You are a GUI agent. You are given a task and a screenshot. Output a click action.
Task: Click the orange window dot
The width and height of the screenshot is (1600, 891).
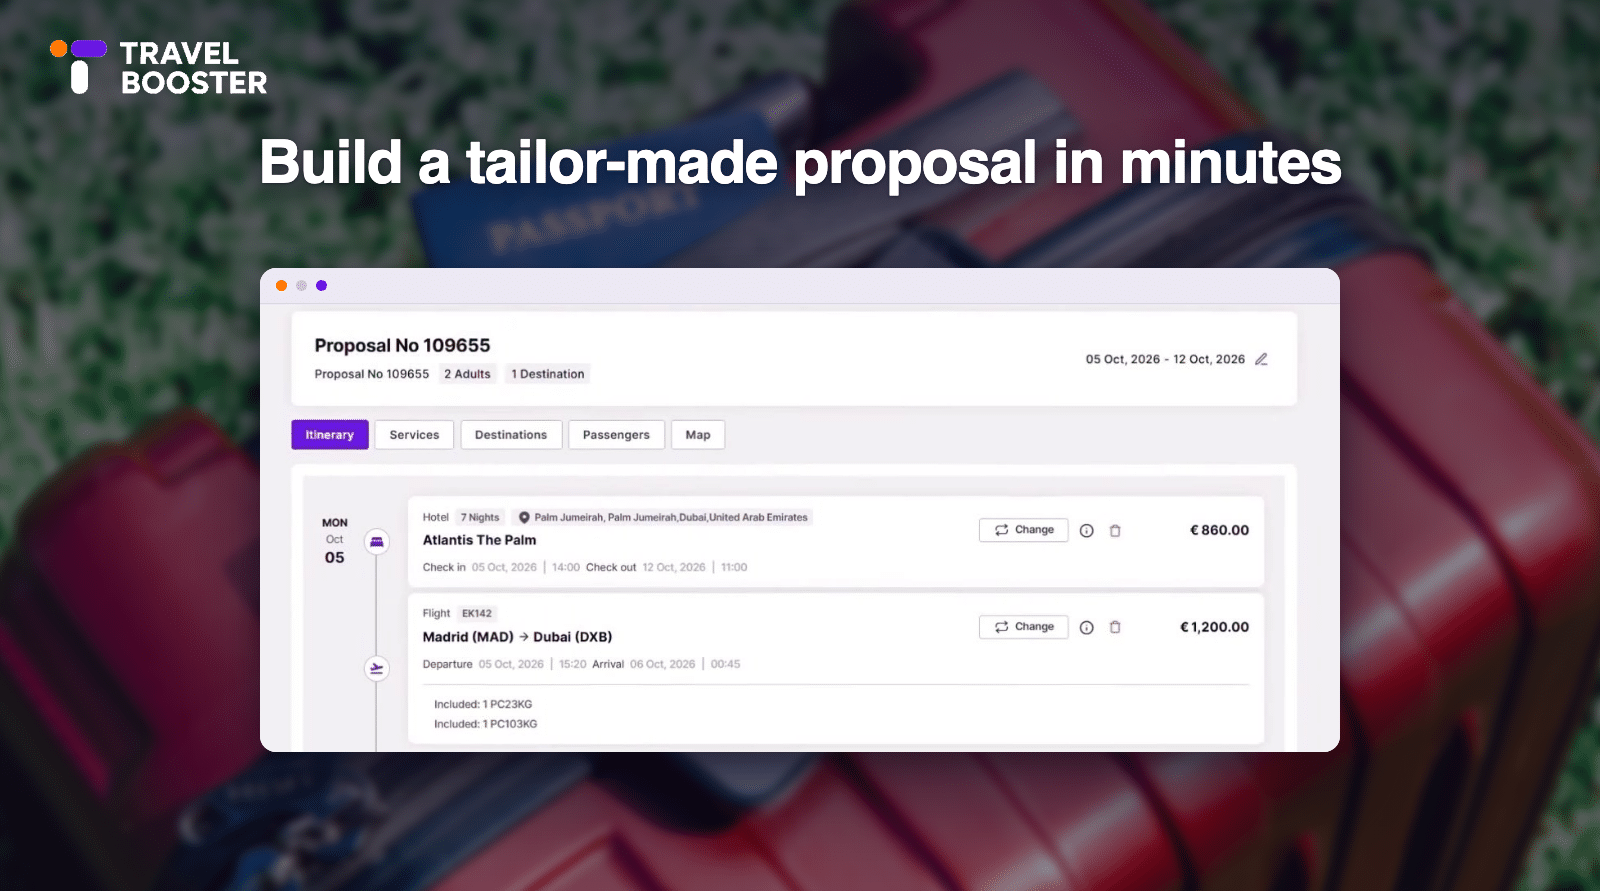pyautogui.click(x=282, y=286)
